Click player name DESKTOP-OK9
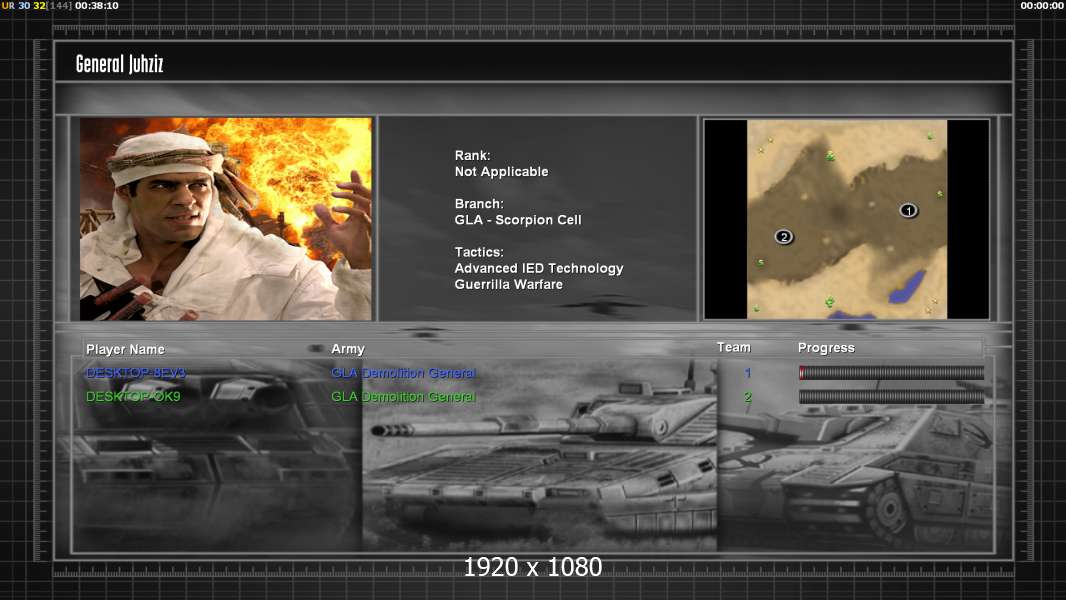Screen dimensions: 1066x600 click(133, 397)
